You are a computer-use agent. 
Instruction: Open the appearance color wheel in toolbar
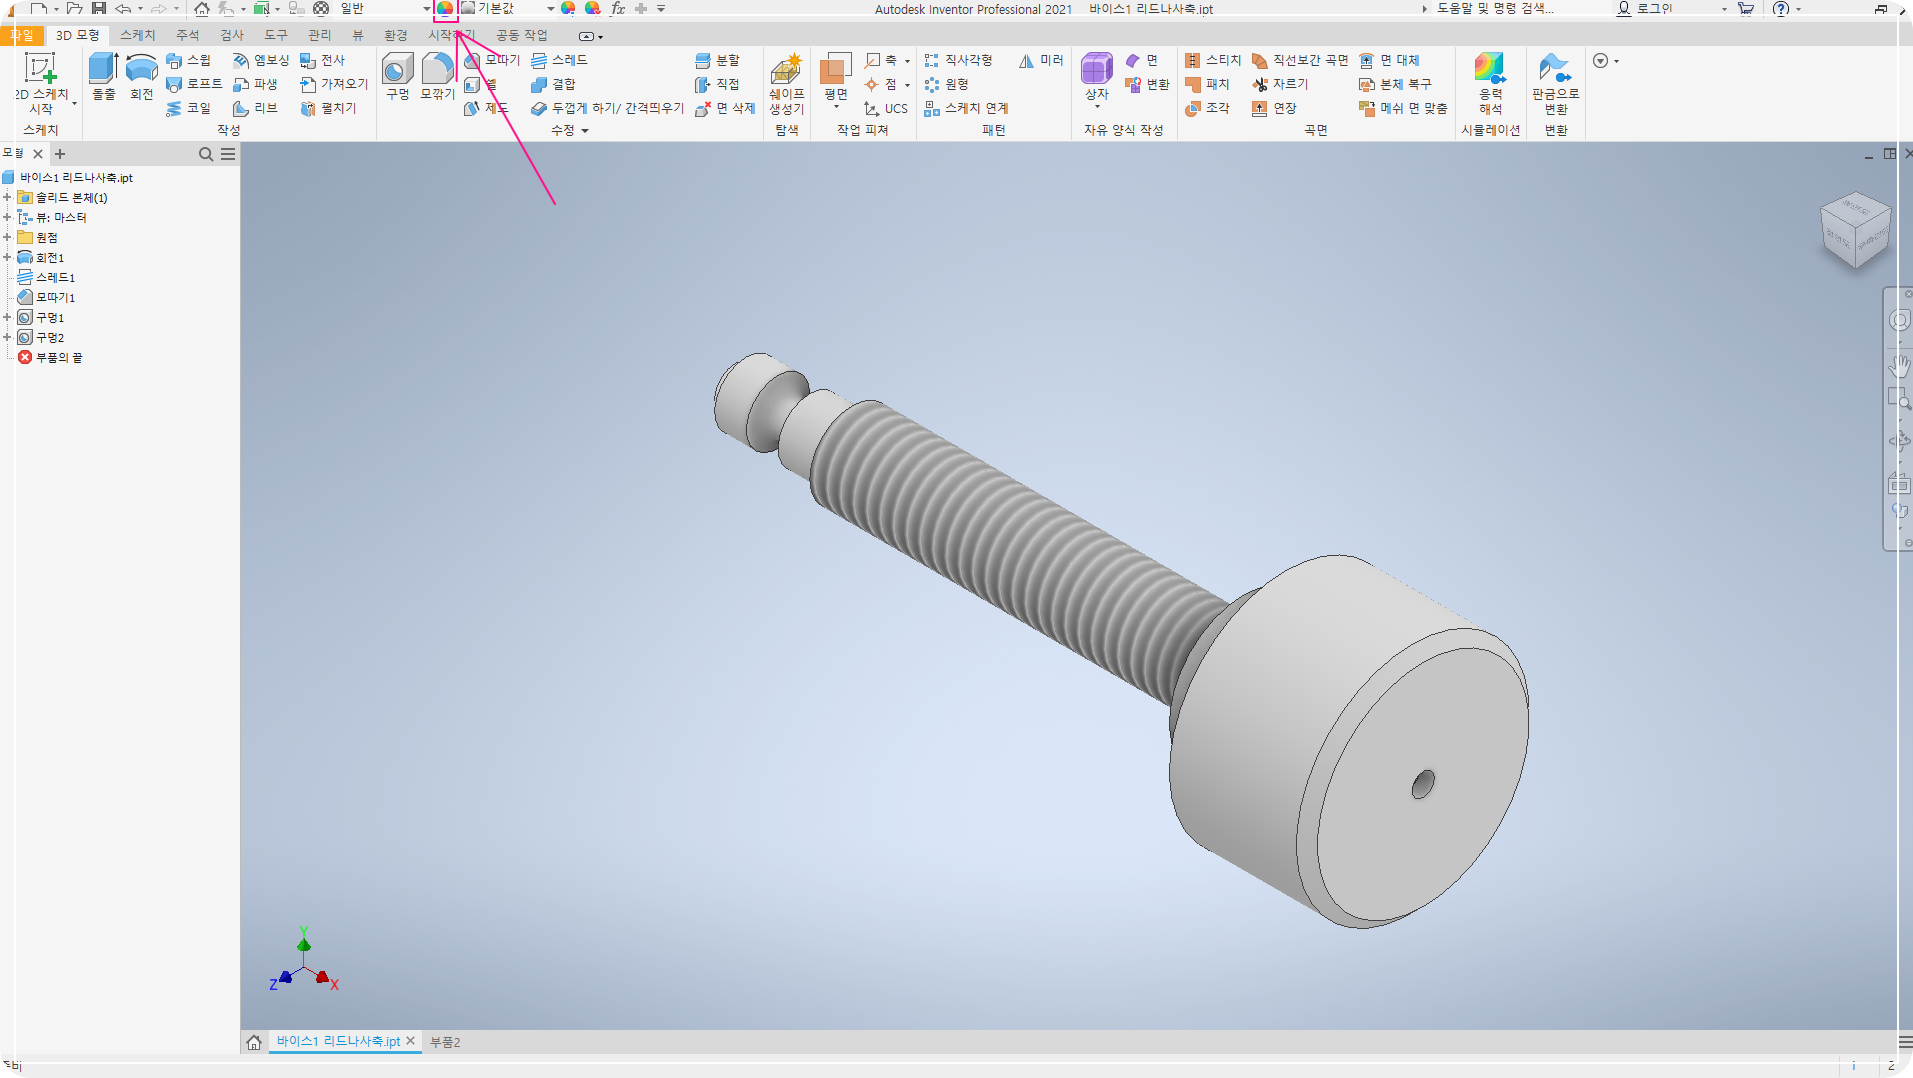[445, 8]
